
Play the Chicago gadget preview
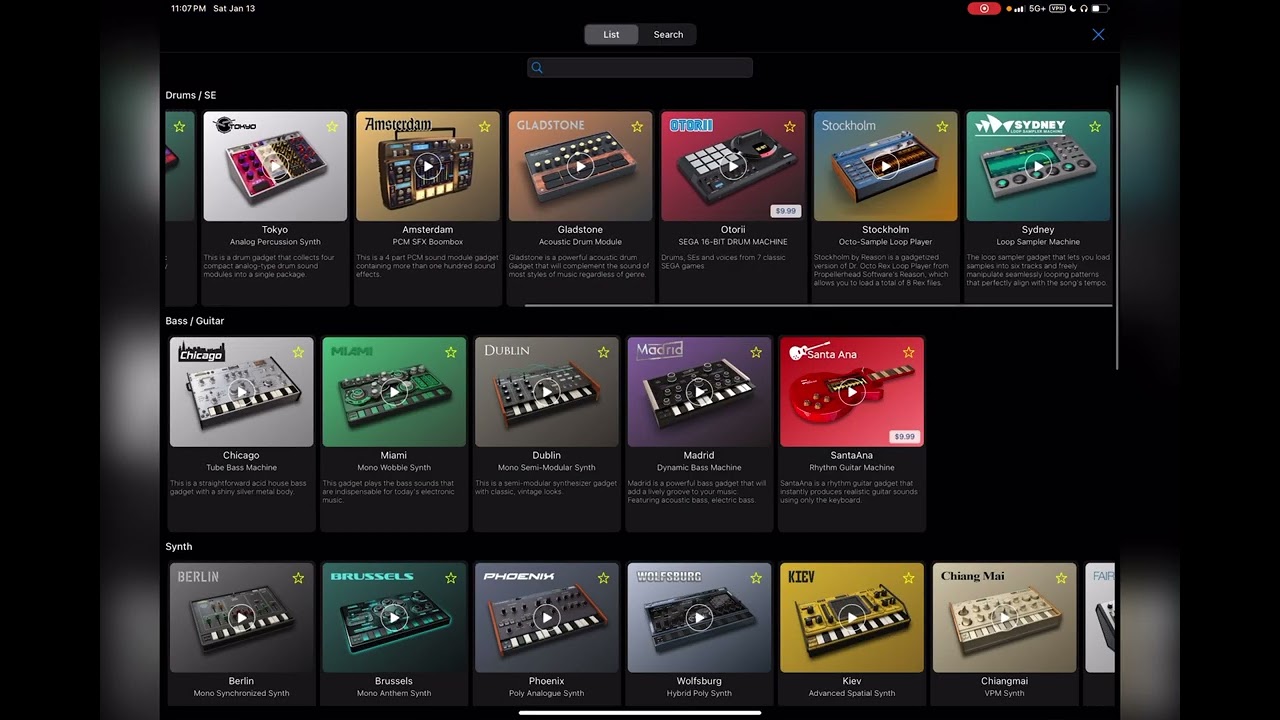[241, 392]
